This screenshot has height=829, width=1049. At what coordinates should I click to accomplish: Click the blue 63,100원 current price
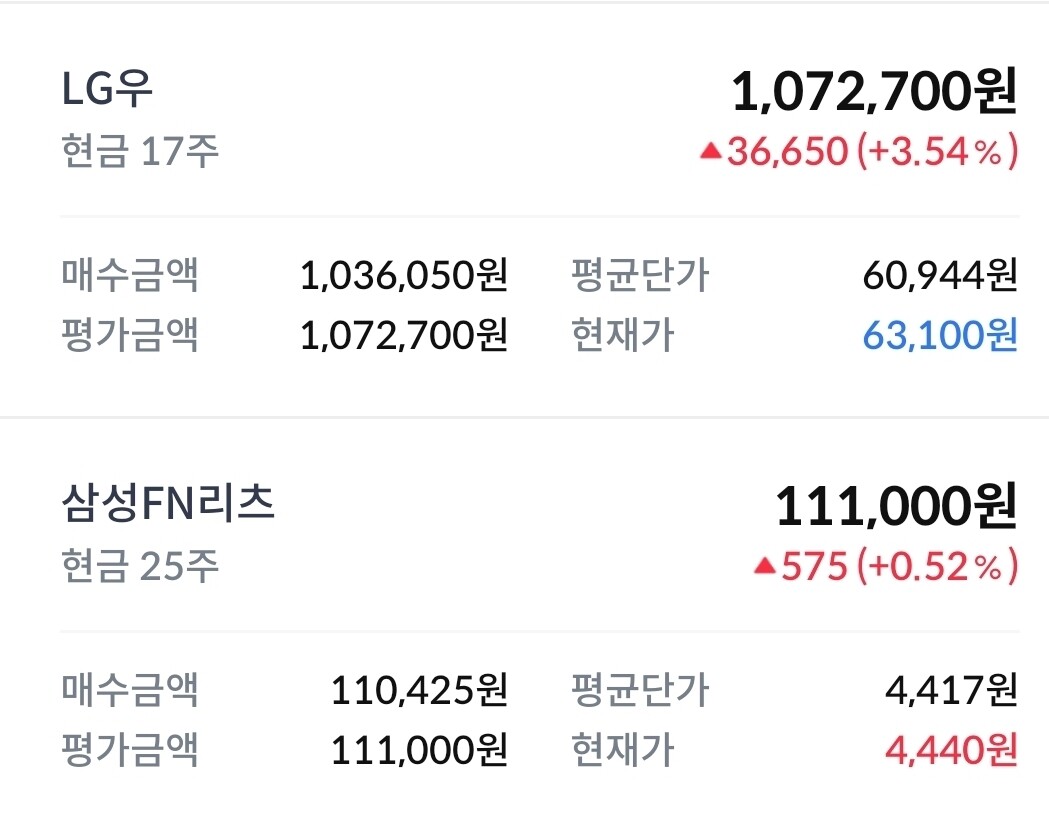(x=940, y=335)
